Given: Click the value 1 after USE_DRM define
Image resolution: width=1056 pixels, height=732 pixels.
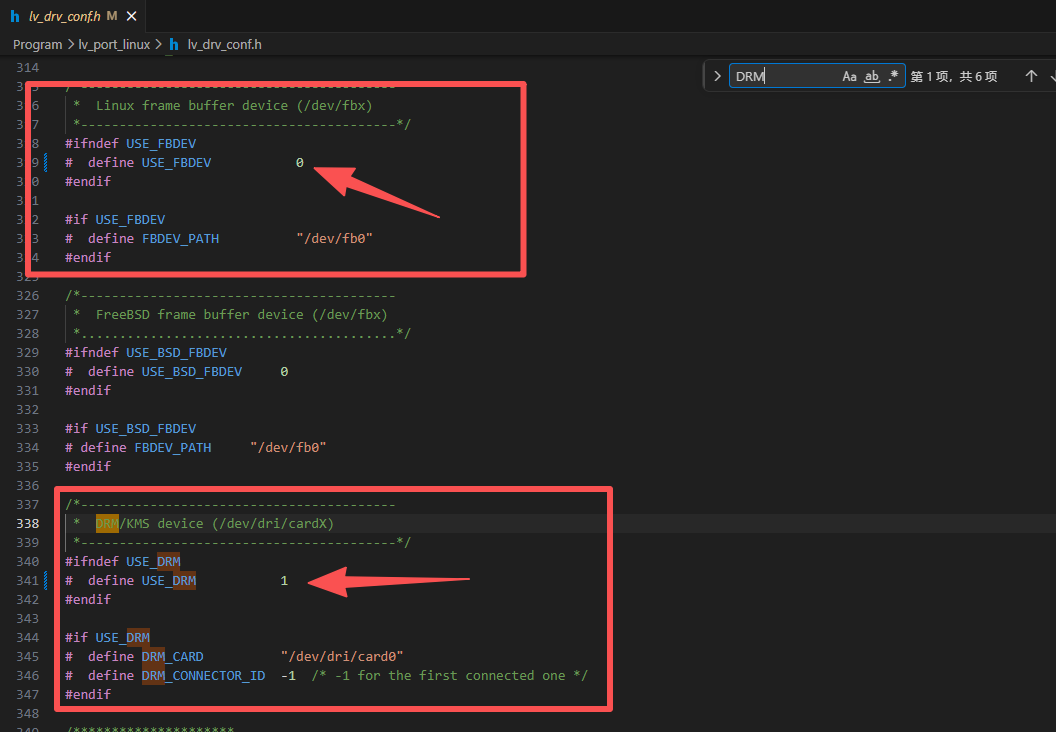Looking at the screenshot, I should pyautogui.click(x=284, y=580).
